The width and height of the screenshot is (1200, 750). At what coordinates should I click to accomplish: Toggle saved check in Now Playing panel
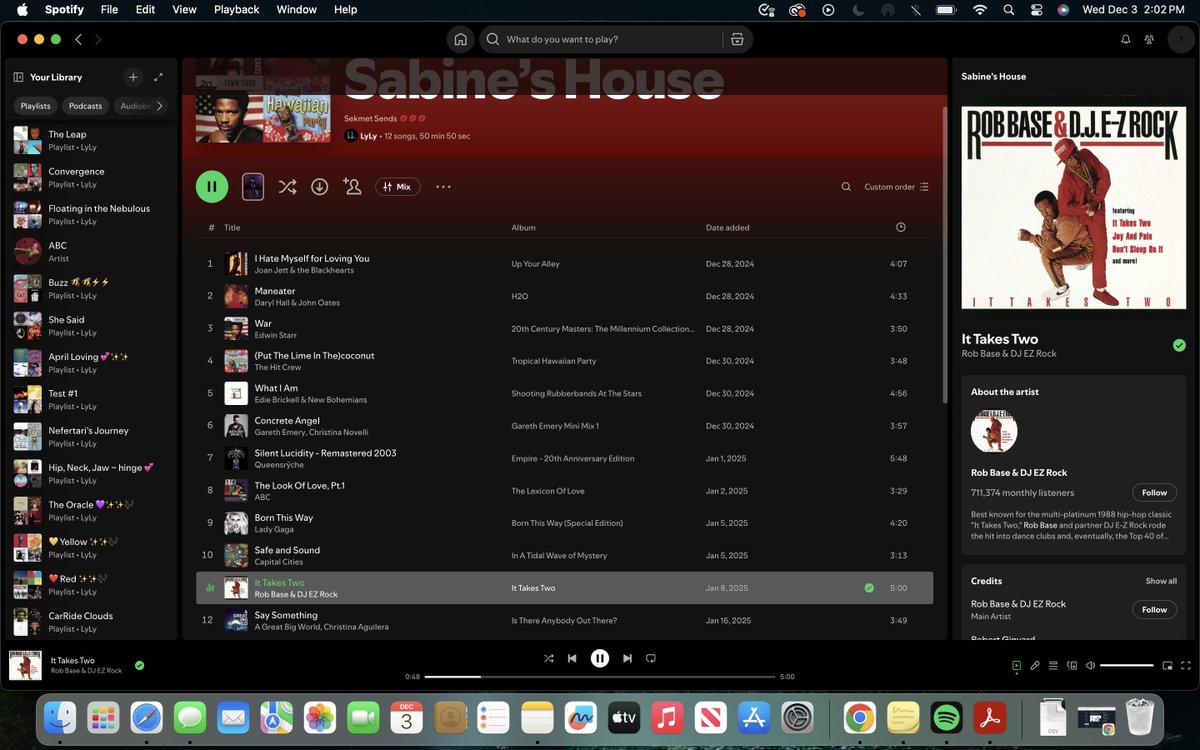[x=1179, y=345]
